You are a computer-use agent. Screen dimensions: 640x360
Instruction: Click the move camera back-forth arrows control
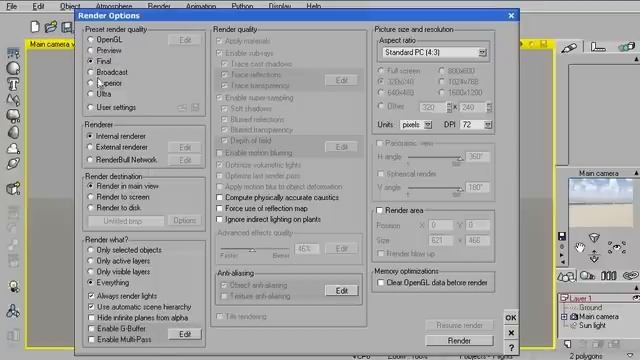(594, 256)
